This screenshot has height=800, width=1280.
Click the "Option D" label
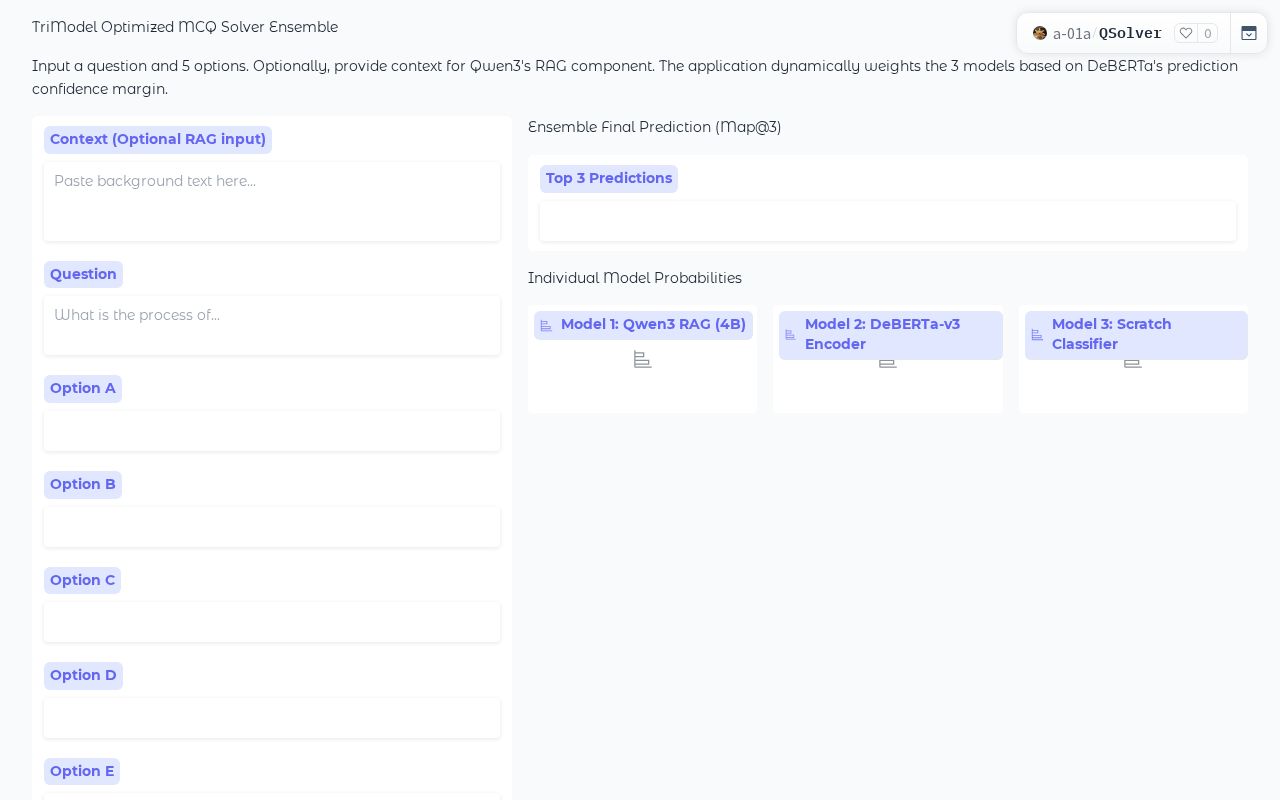pos(83,675)
